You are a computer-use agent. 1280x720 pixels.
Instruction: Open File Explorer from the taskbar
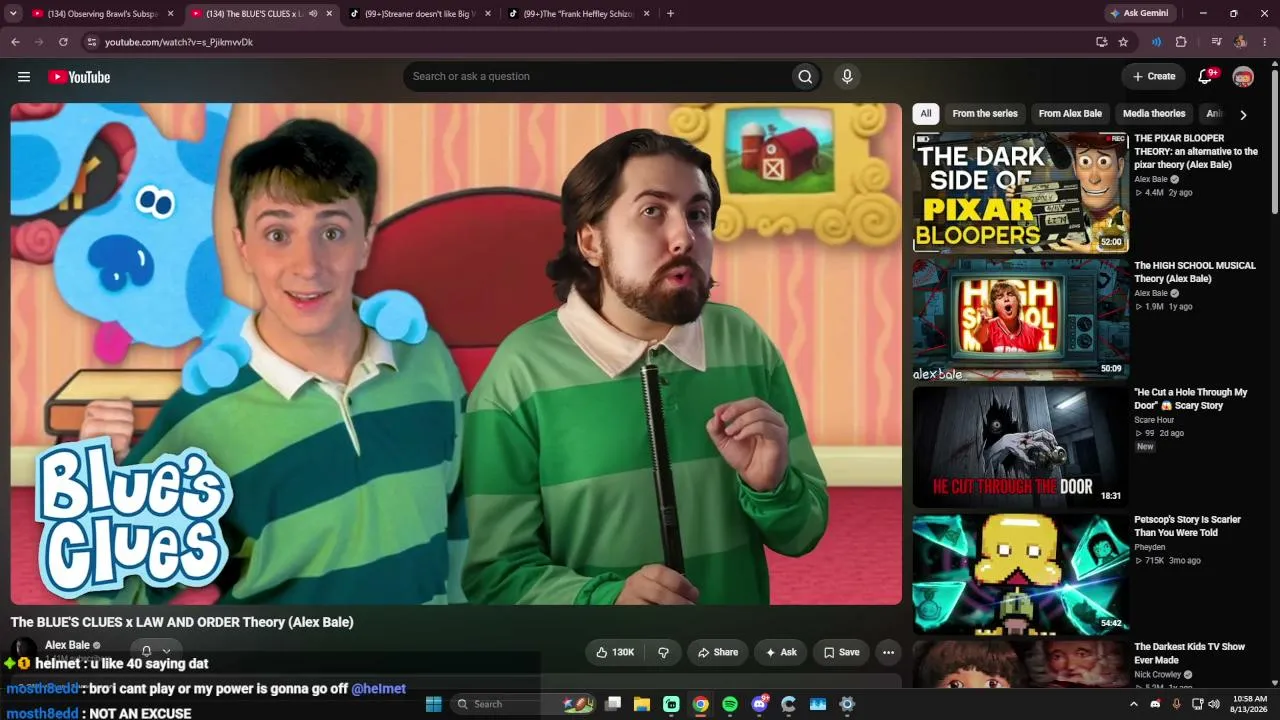tap(642, 704)
